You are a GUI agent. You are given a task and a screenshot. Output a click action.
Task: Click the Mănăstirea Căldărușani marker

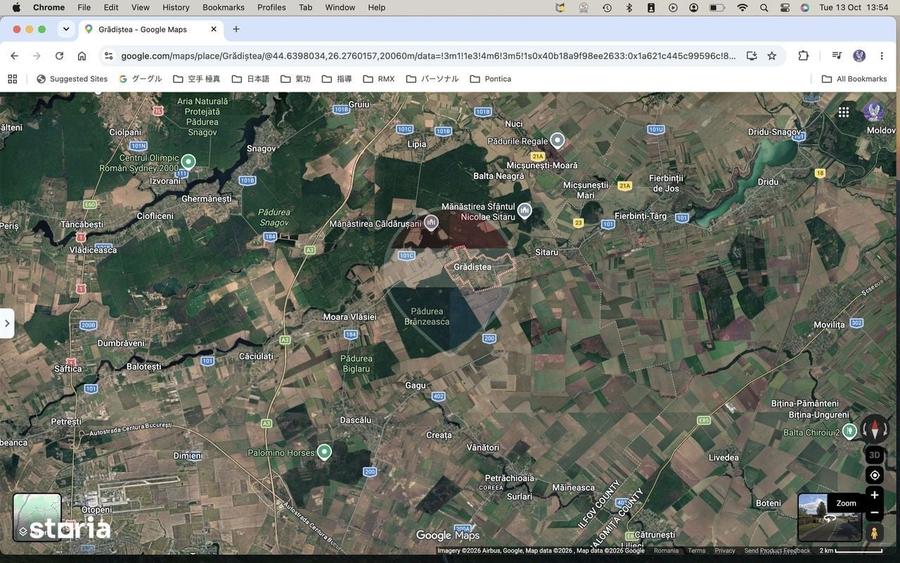click(431, 222)
